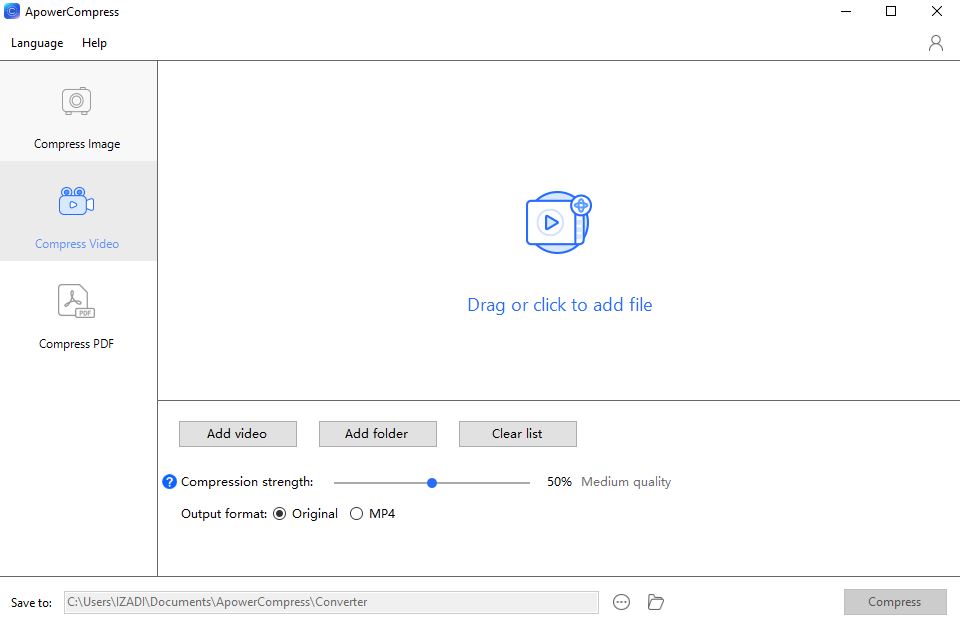Open the user account profile icon
960x627 pixels.
click(x=936, y=43)
